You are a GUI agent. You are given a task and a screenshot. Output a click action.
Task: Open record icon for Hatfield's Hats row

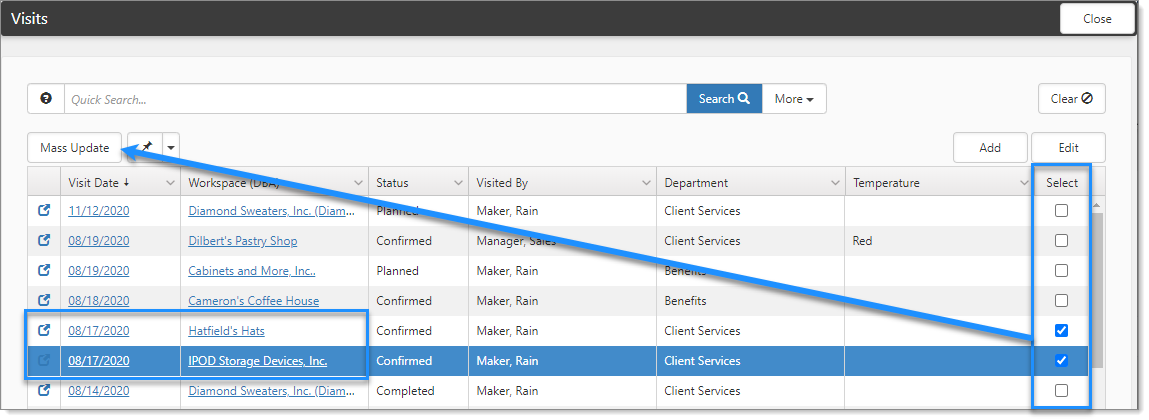(x=44, y=331)
